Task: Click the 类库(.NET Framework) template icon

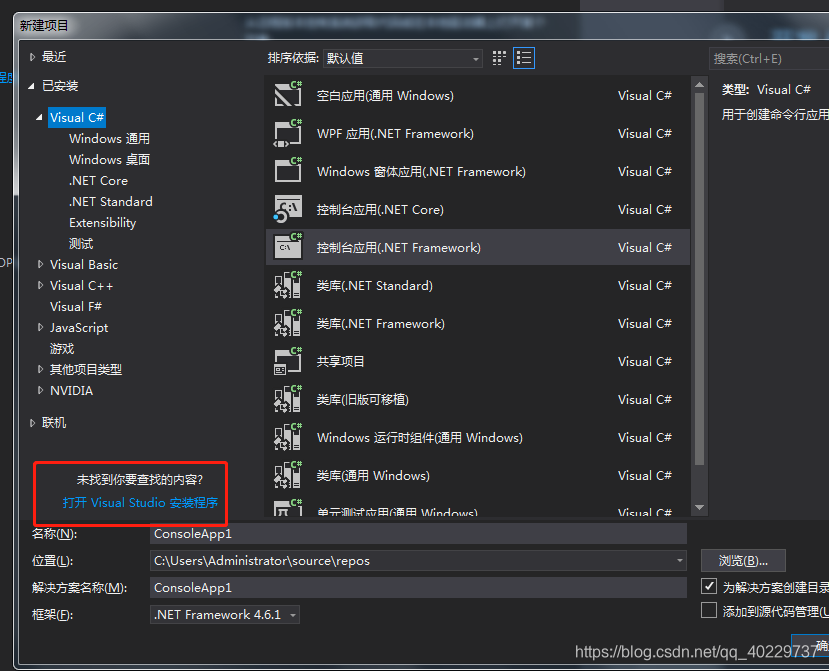Action: click(x=288, y=324)
